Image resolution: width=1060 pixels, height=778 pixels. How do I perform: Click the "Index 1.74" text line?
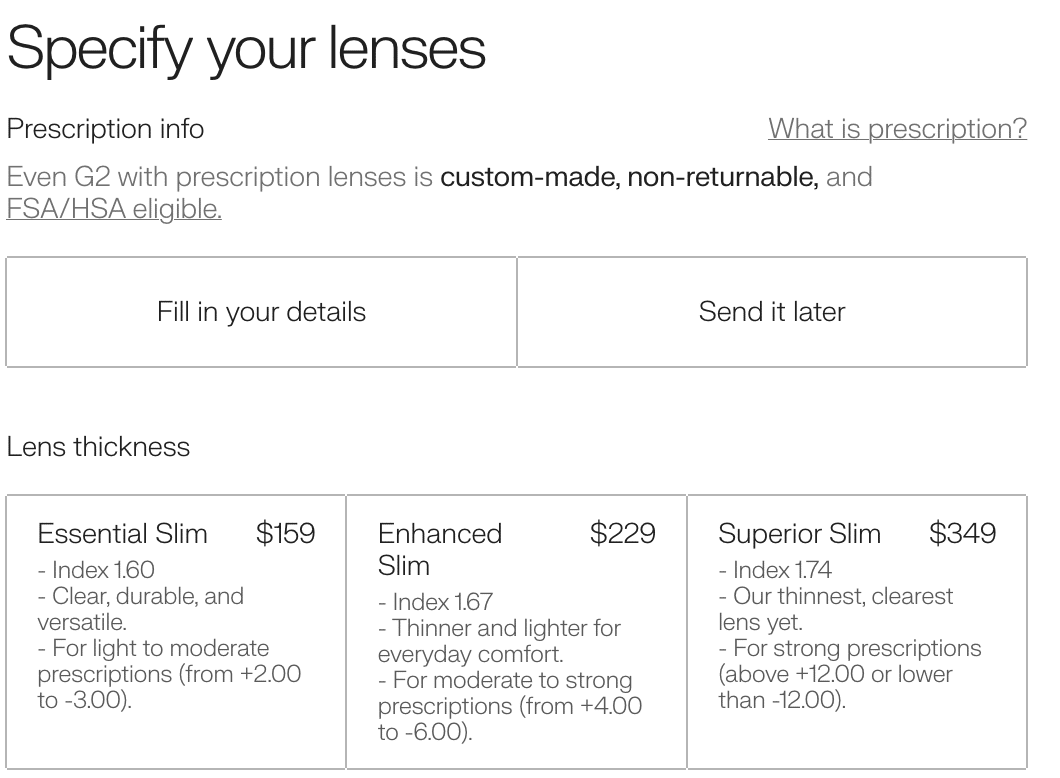pos(775,570)
